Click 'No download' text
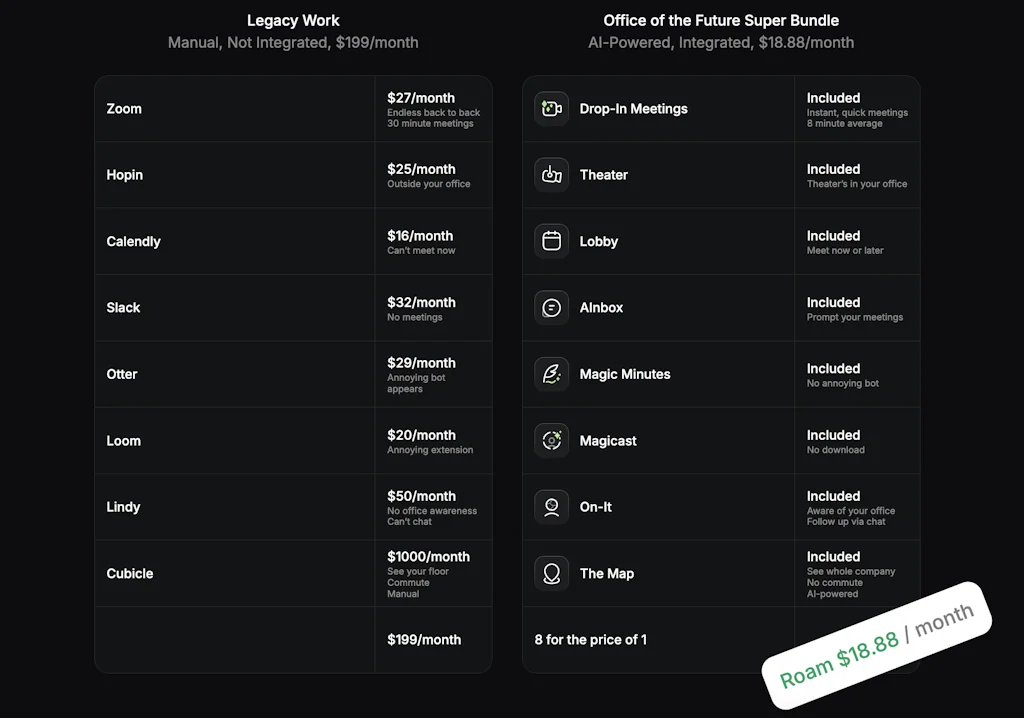The image size is (1024, 718). coord(835,450)
